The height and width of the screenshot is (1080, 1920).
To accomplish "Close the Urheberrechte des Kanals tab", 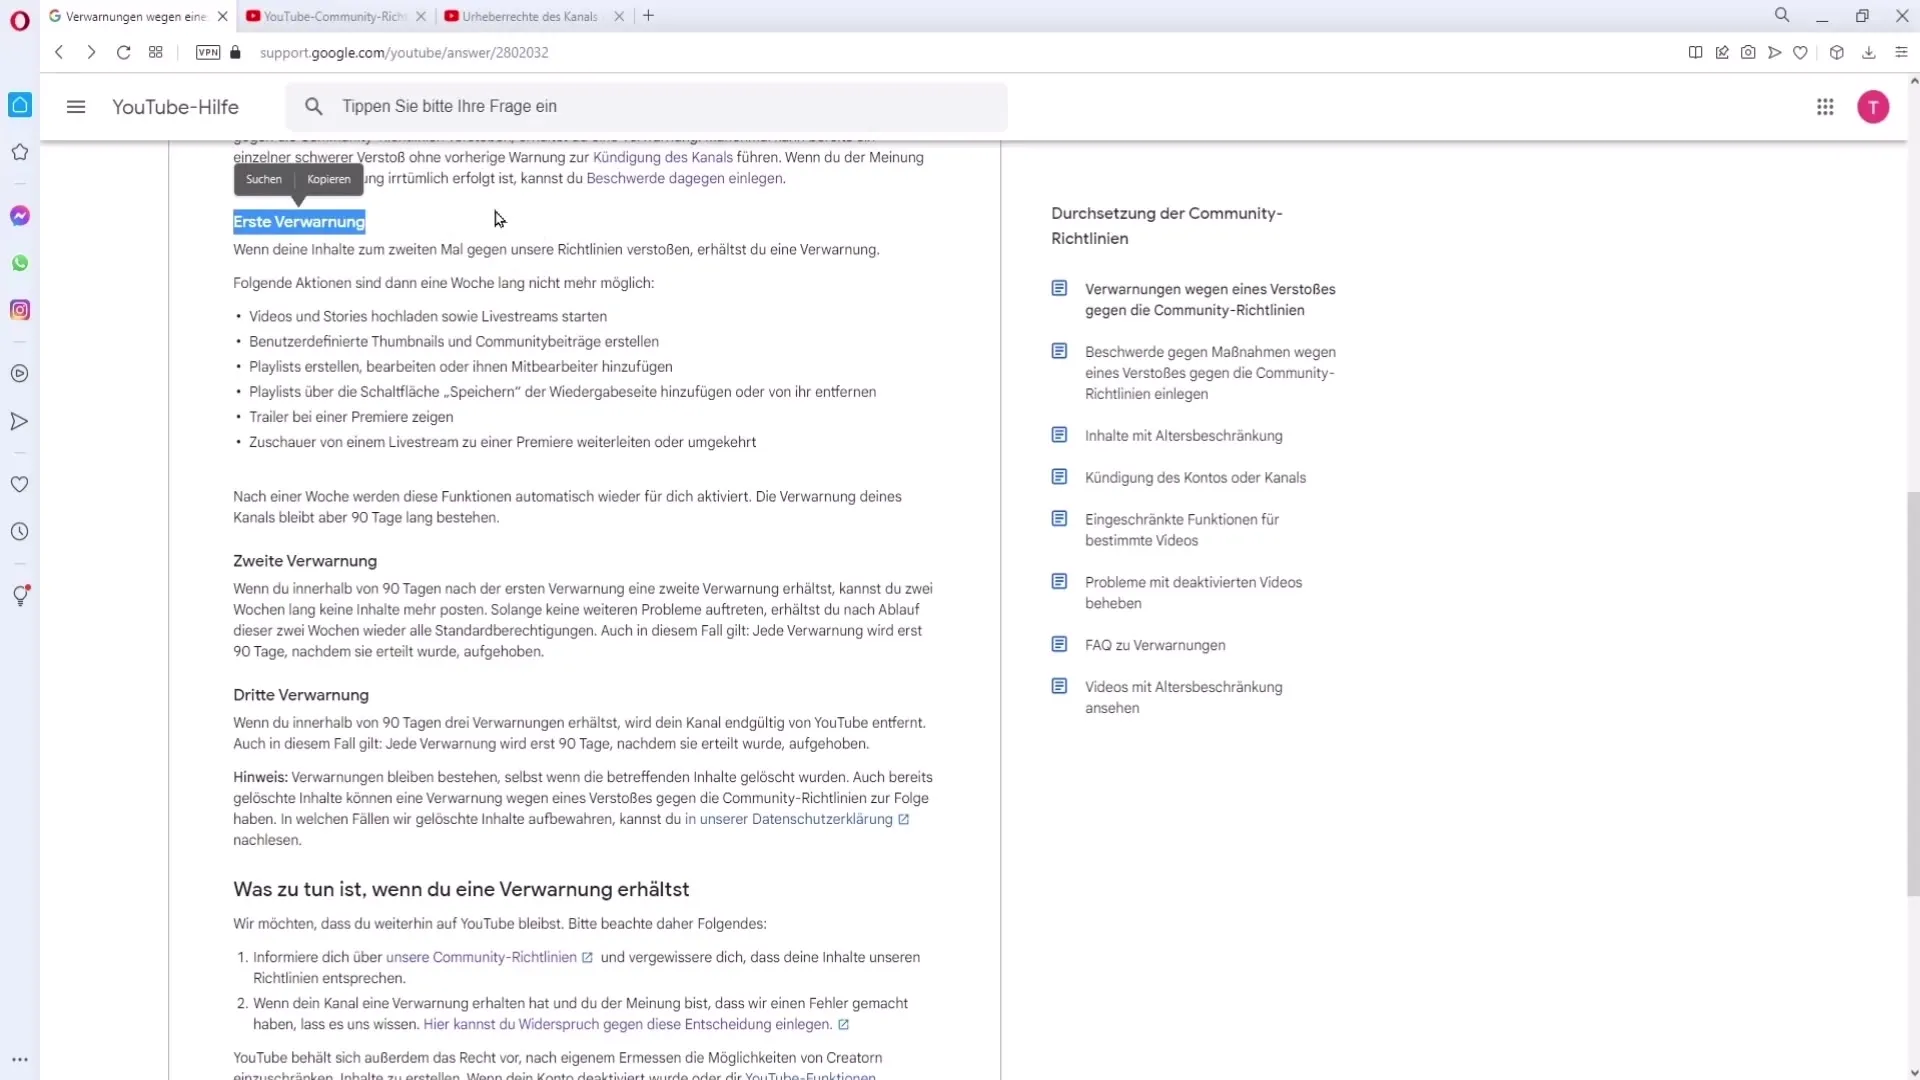I will click(619, 16).
